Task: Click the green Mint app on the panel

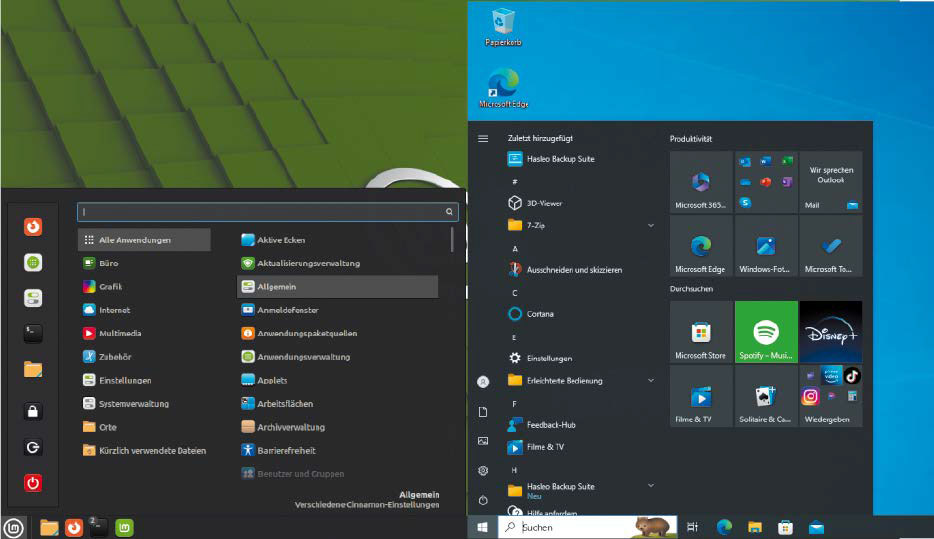Action: pyautogui.click(x=124, y=528)
